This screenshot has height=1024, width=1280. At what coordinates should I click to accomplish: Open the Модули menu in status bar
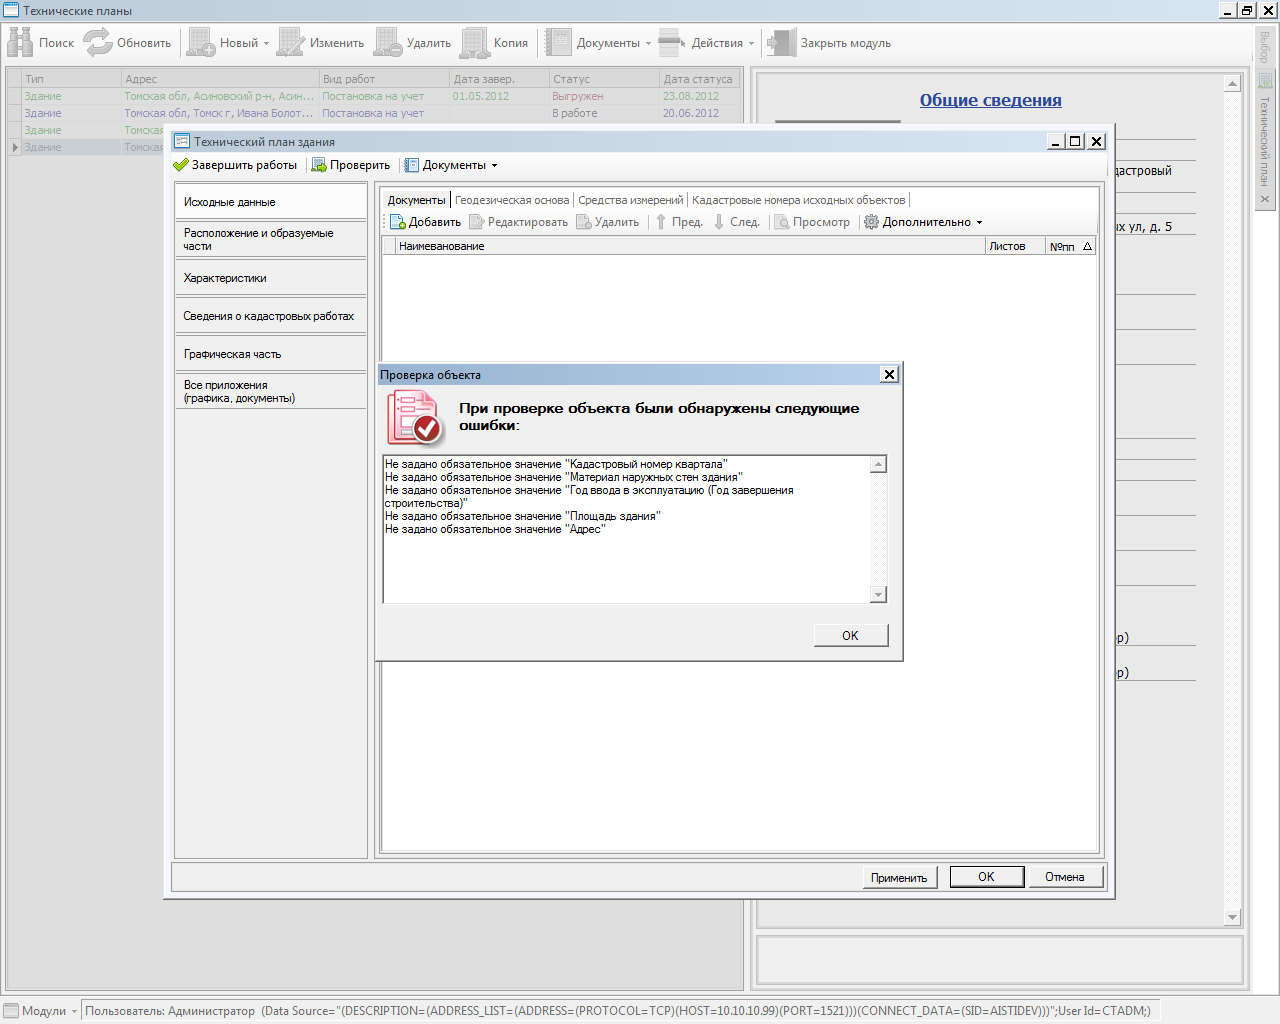click(43, 1011)
